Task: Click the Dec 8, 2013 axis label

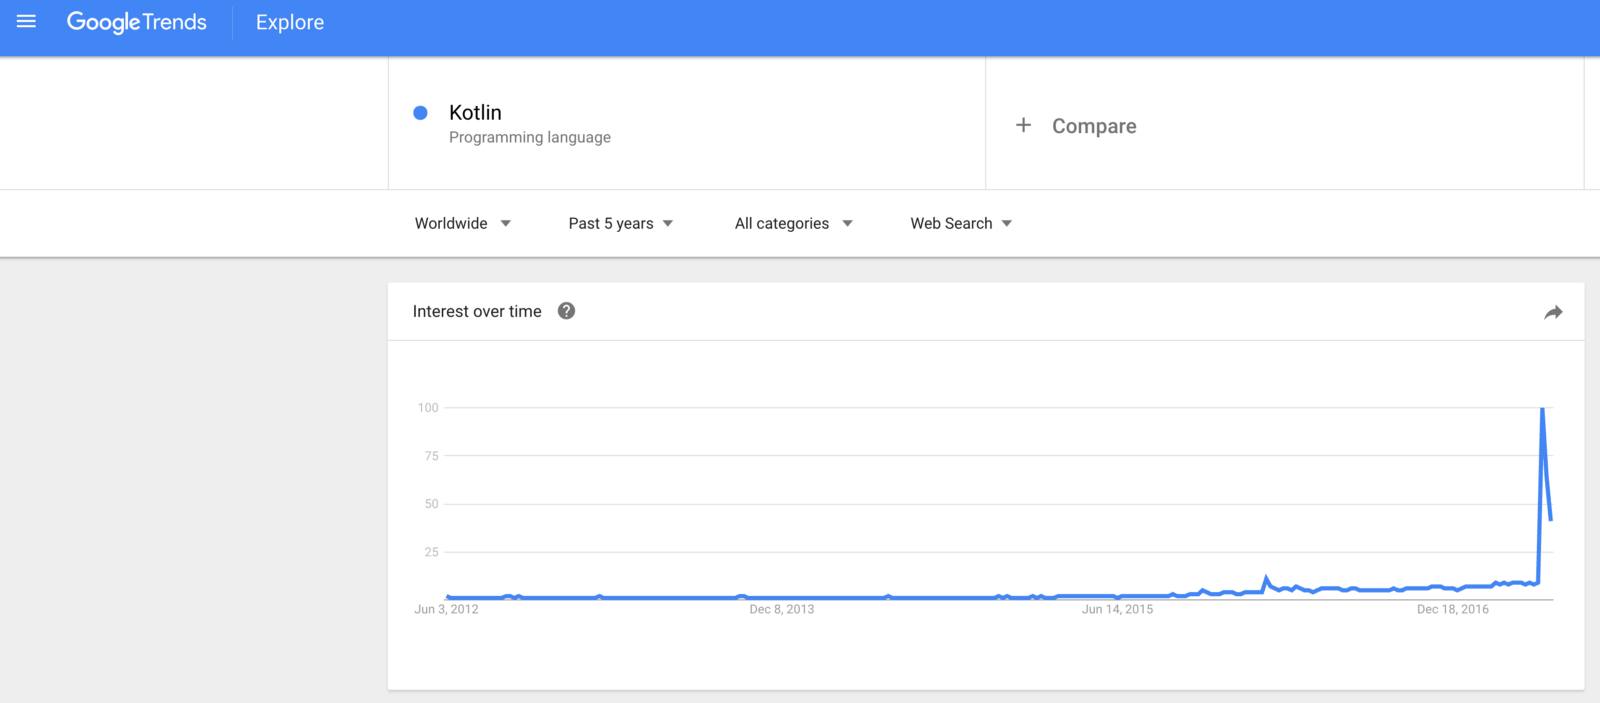Action: [781, 609]
